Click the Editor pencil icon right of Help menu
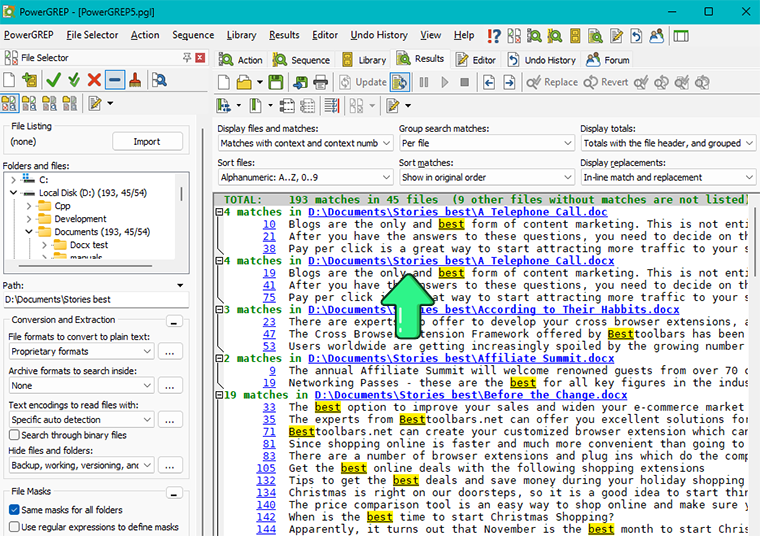 tap(616, 36)
